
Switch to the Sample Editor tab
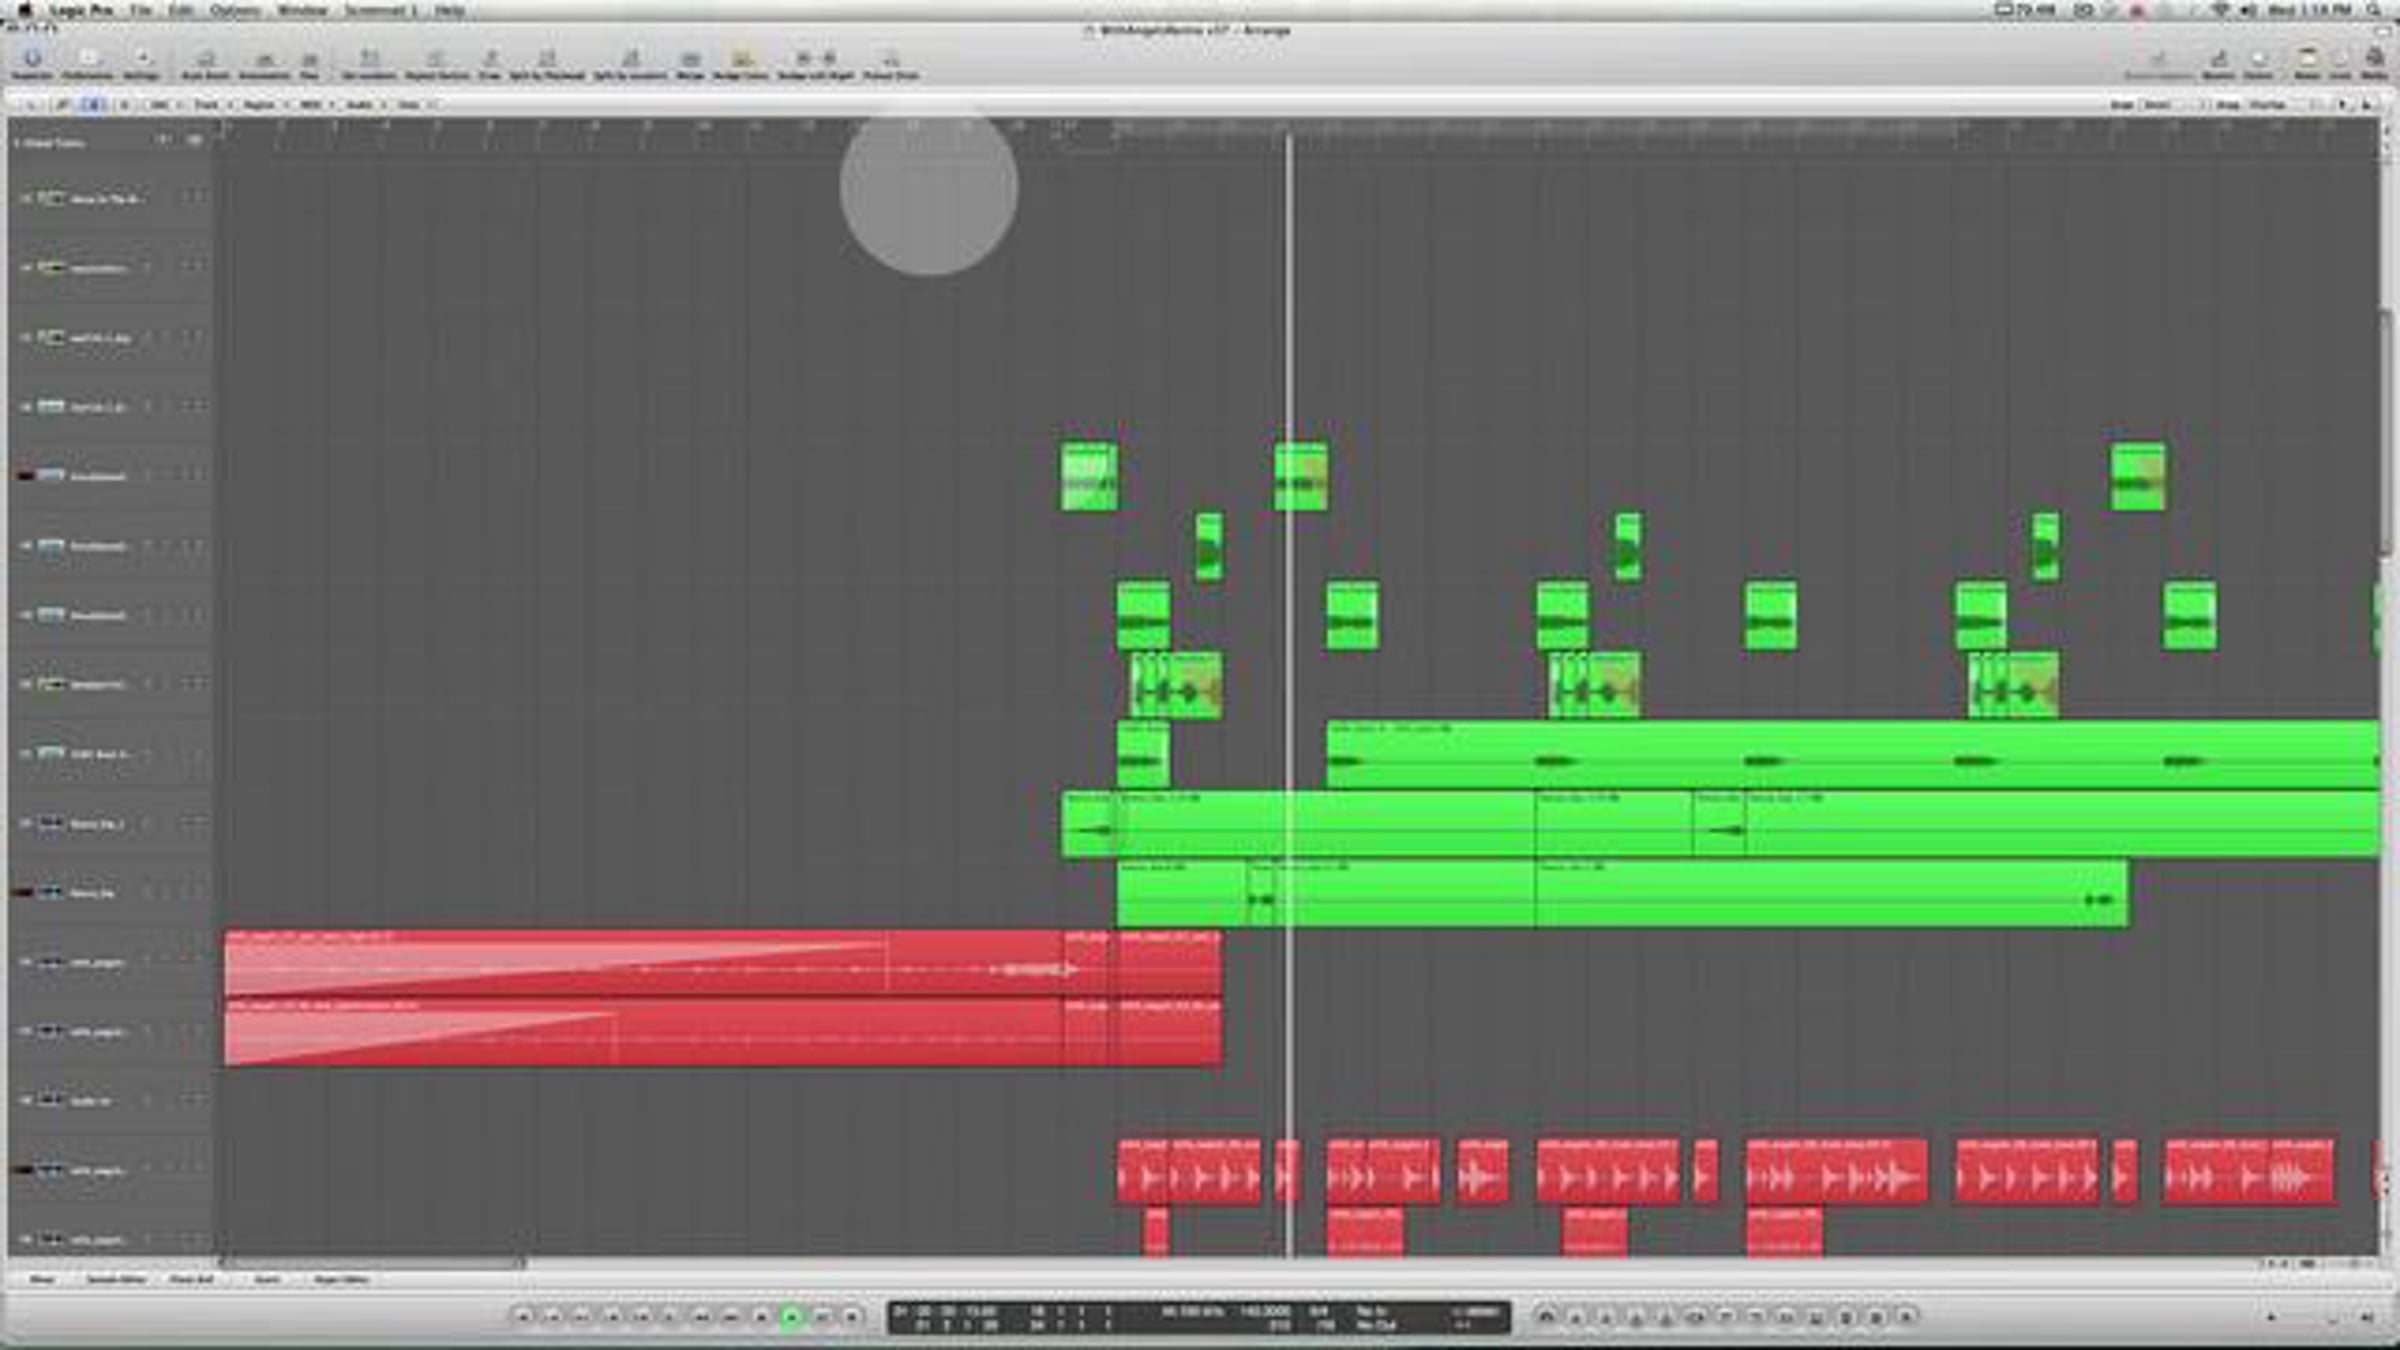pyautogui.click(x=115, y=1279)
